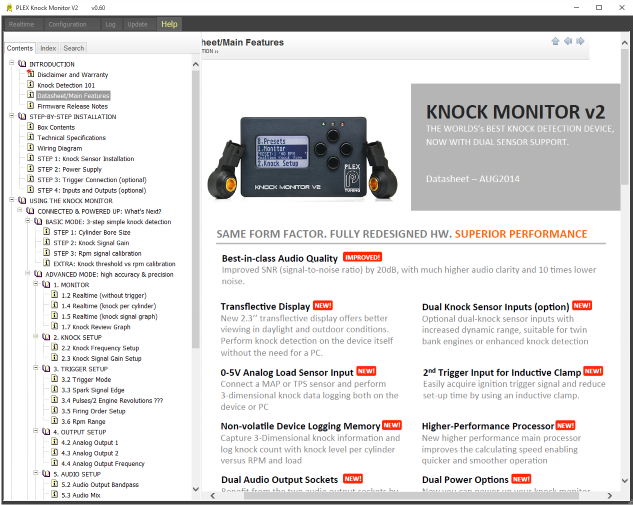Click the BASIC MODE book icon

point(38,221)
